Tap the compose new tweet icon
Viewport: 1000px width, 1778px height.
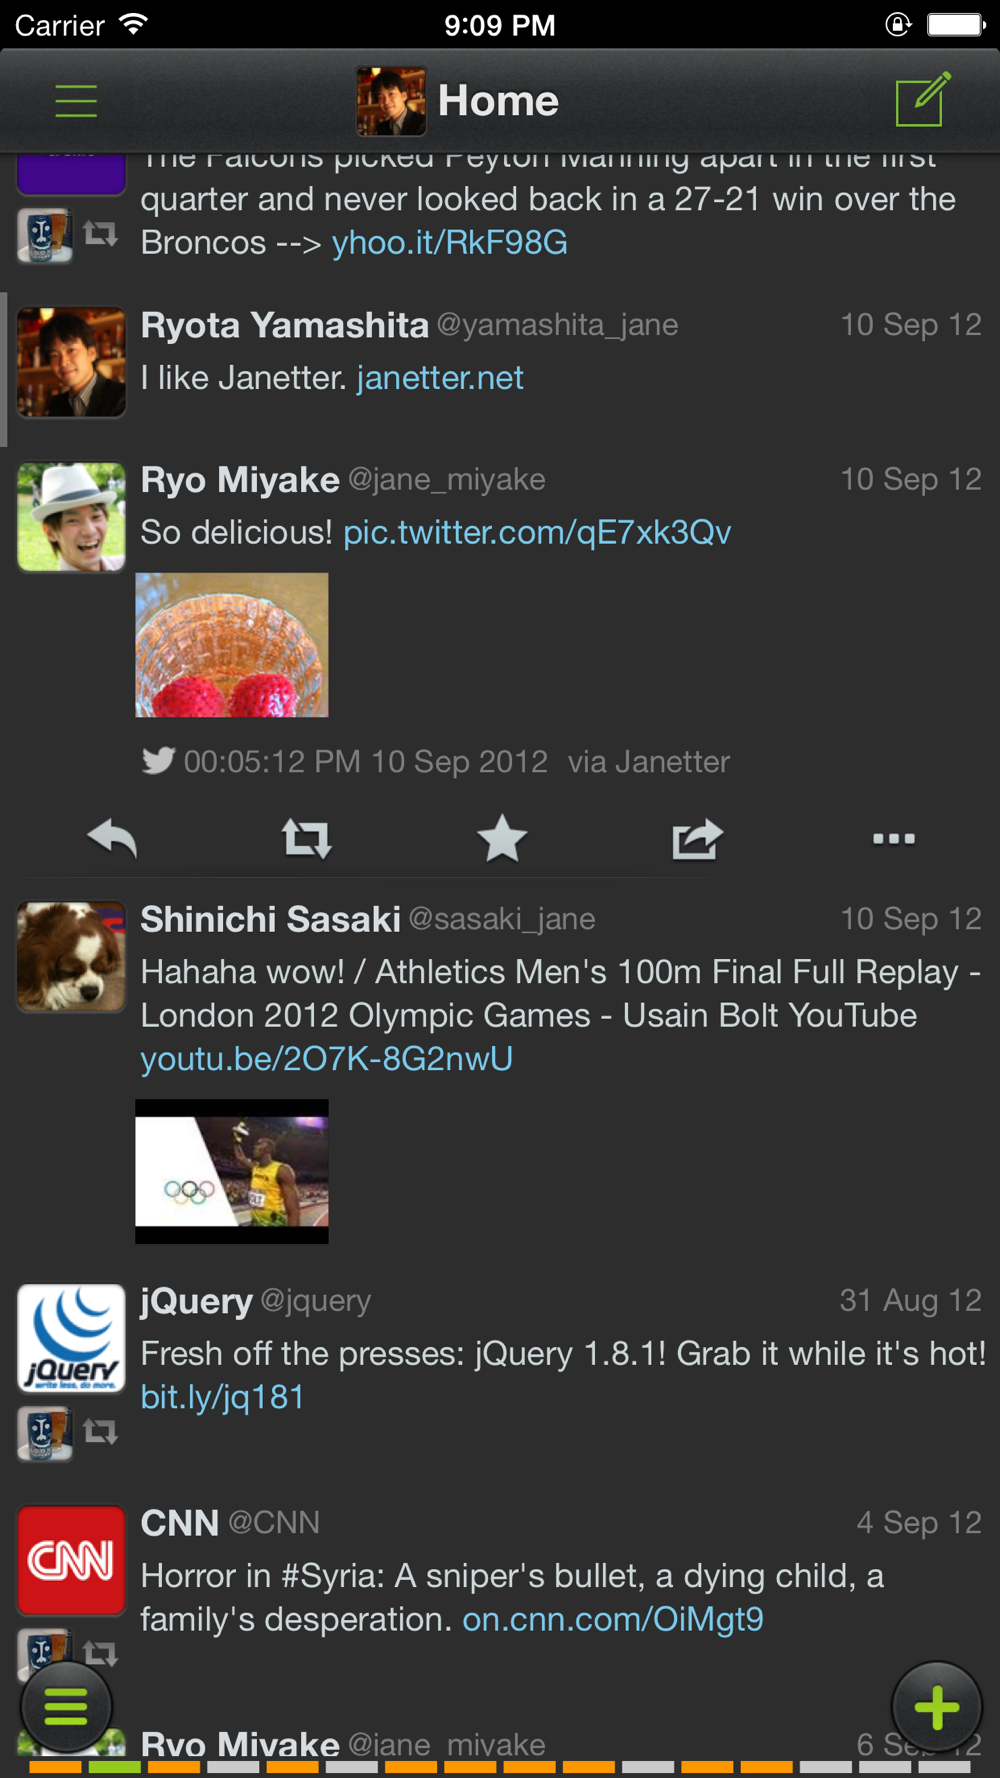(x=922, y=100)
